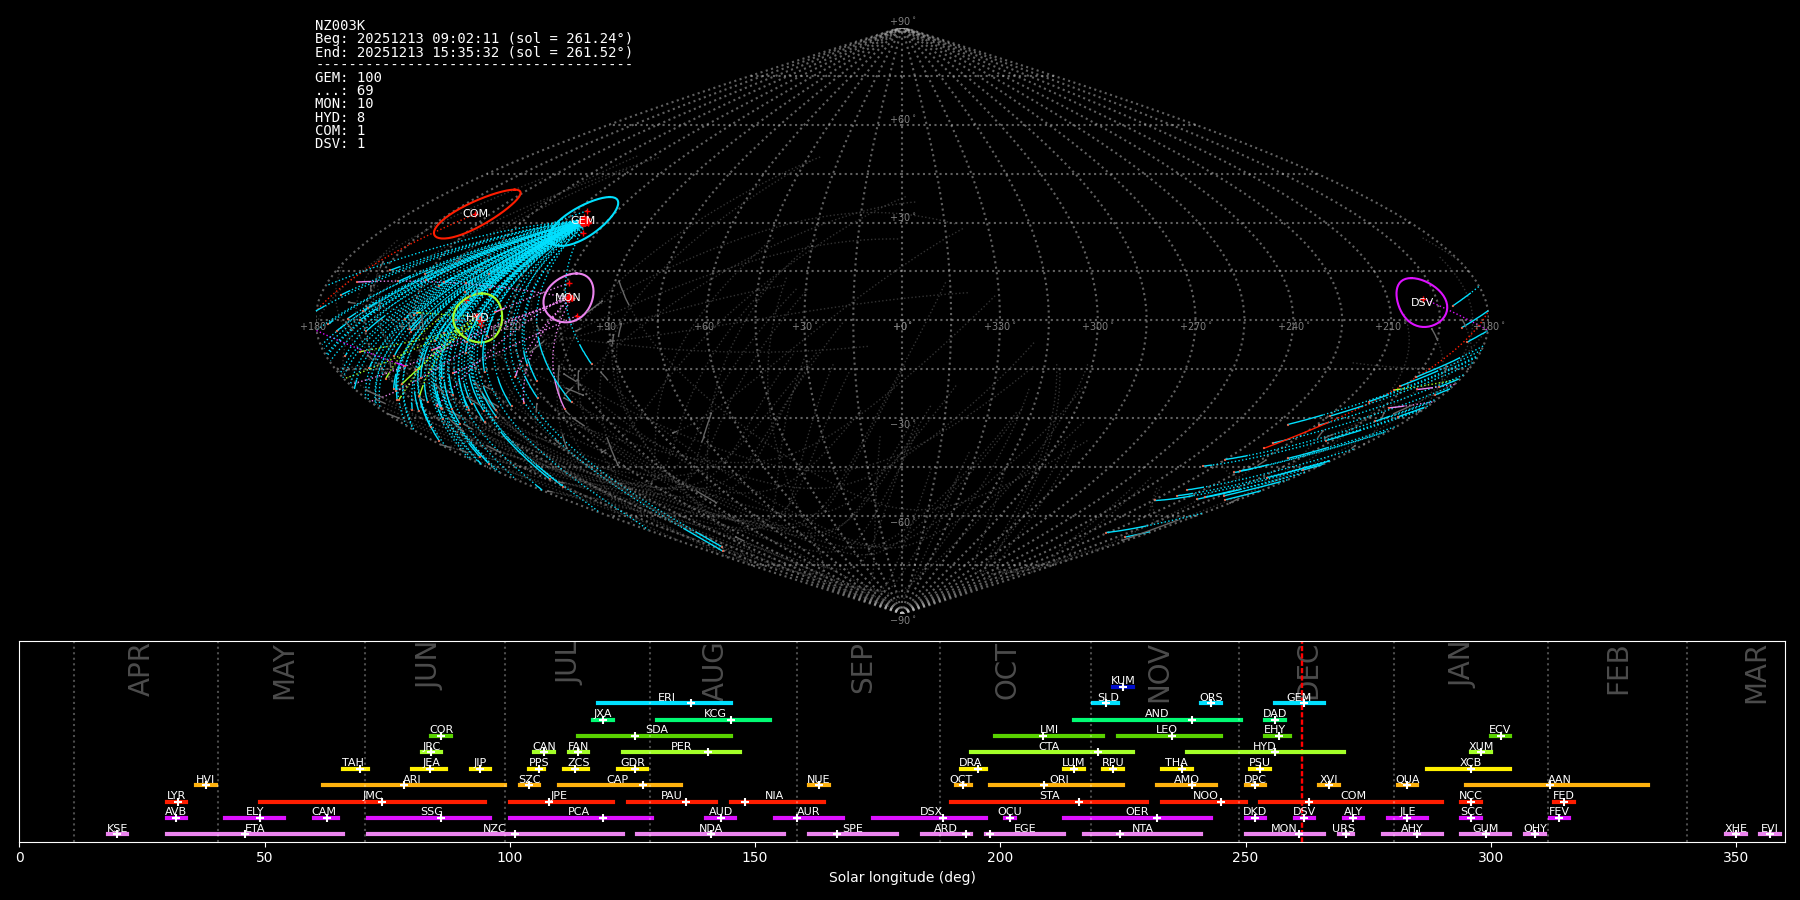Image resolution: width=1800 pixels, height=900 pixels.
Task: Click the DAD shower bar in timeline
Action: coord(1275,719)
